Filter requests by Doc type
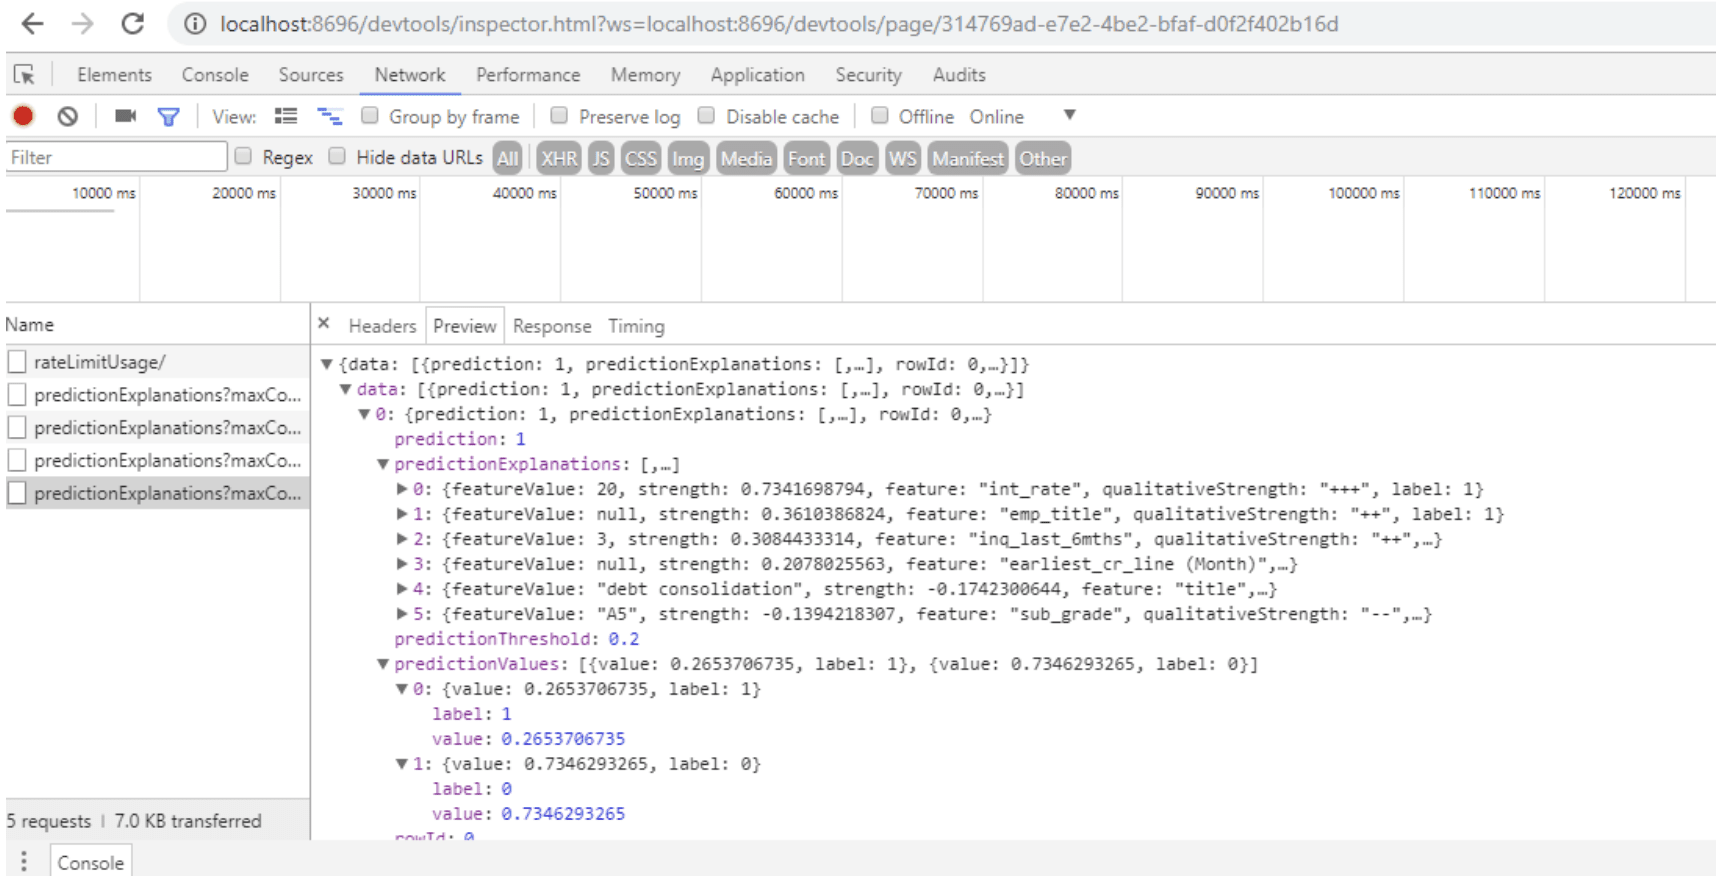 pos(857,158)
